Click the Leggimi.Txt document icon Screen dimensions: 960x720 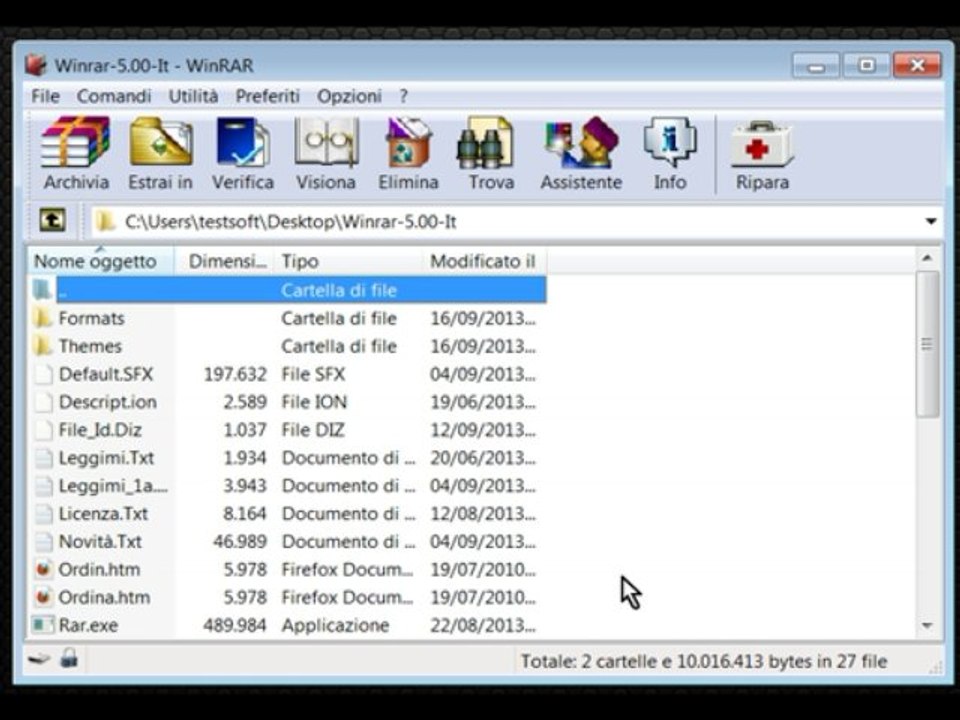tap(43, 457)
